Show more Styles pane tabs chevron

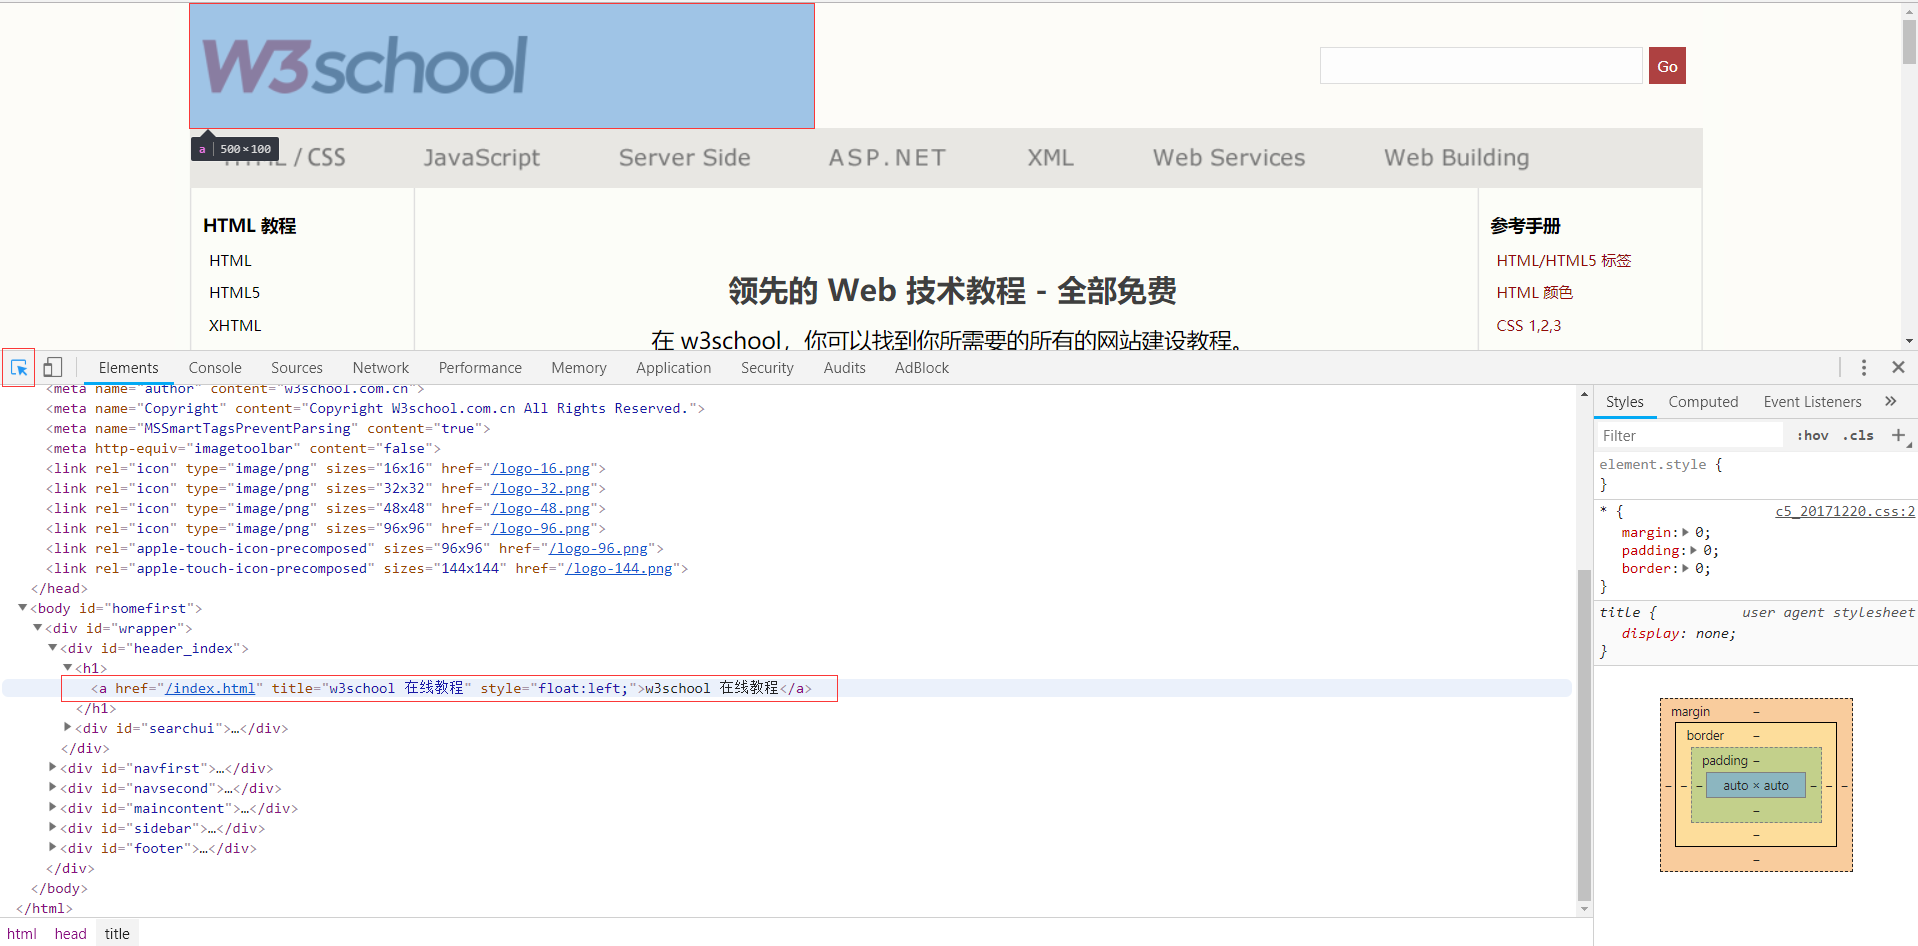coord(1890,401)
